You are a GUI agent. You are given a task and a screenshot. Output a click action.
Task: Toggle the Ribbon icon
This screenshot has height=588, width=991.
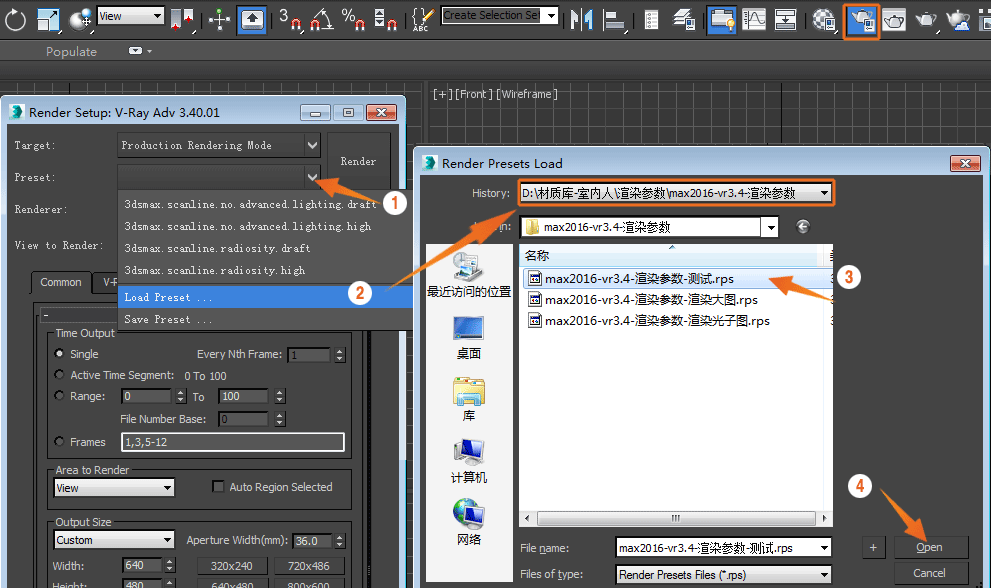pyautogui.click(x=721, y=20)
